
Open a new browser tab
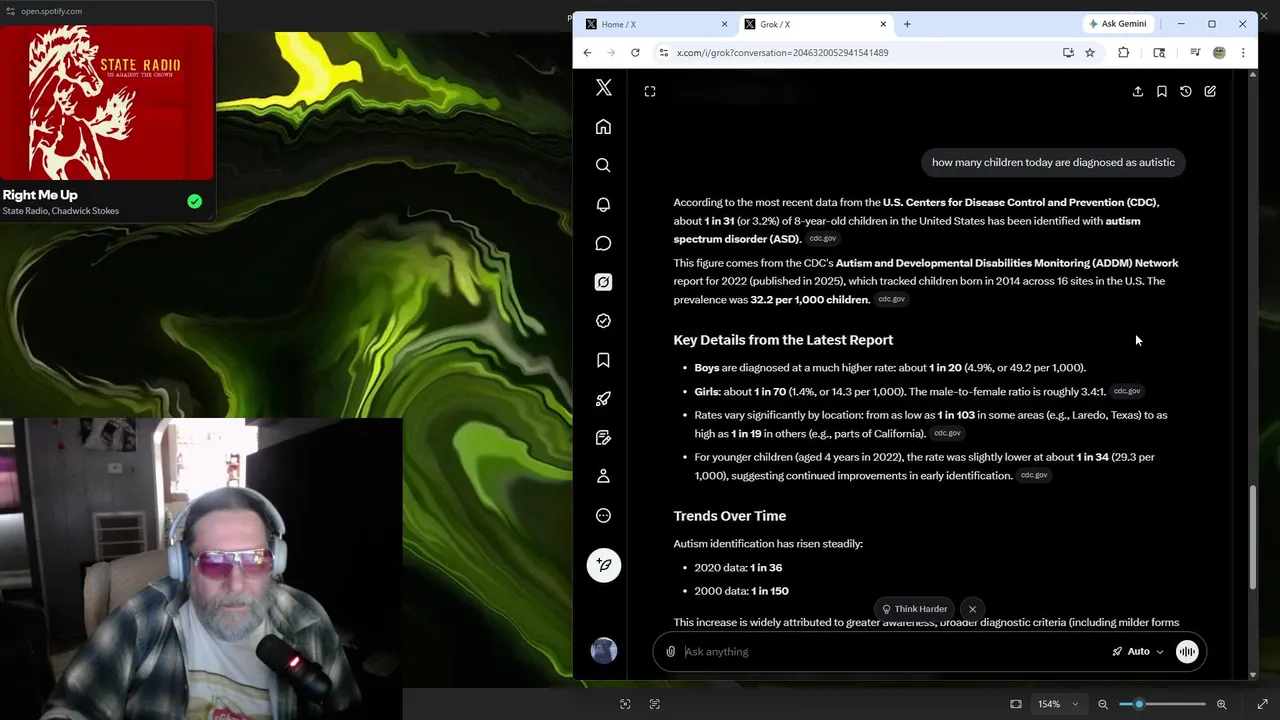[x=907, y=24]
